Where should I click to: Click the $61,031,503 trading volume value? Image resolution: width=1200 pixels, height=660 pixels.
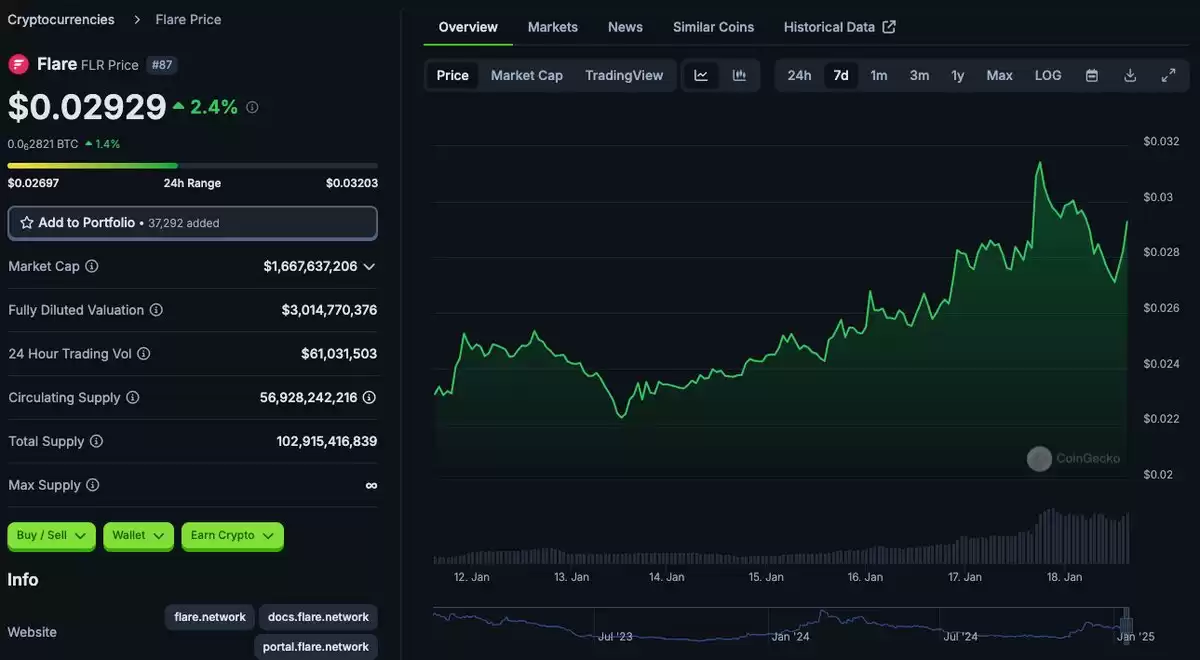tap(339, 354)
